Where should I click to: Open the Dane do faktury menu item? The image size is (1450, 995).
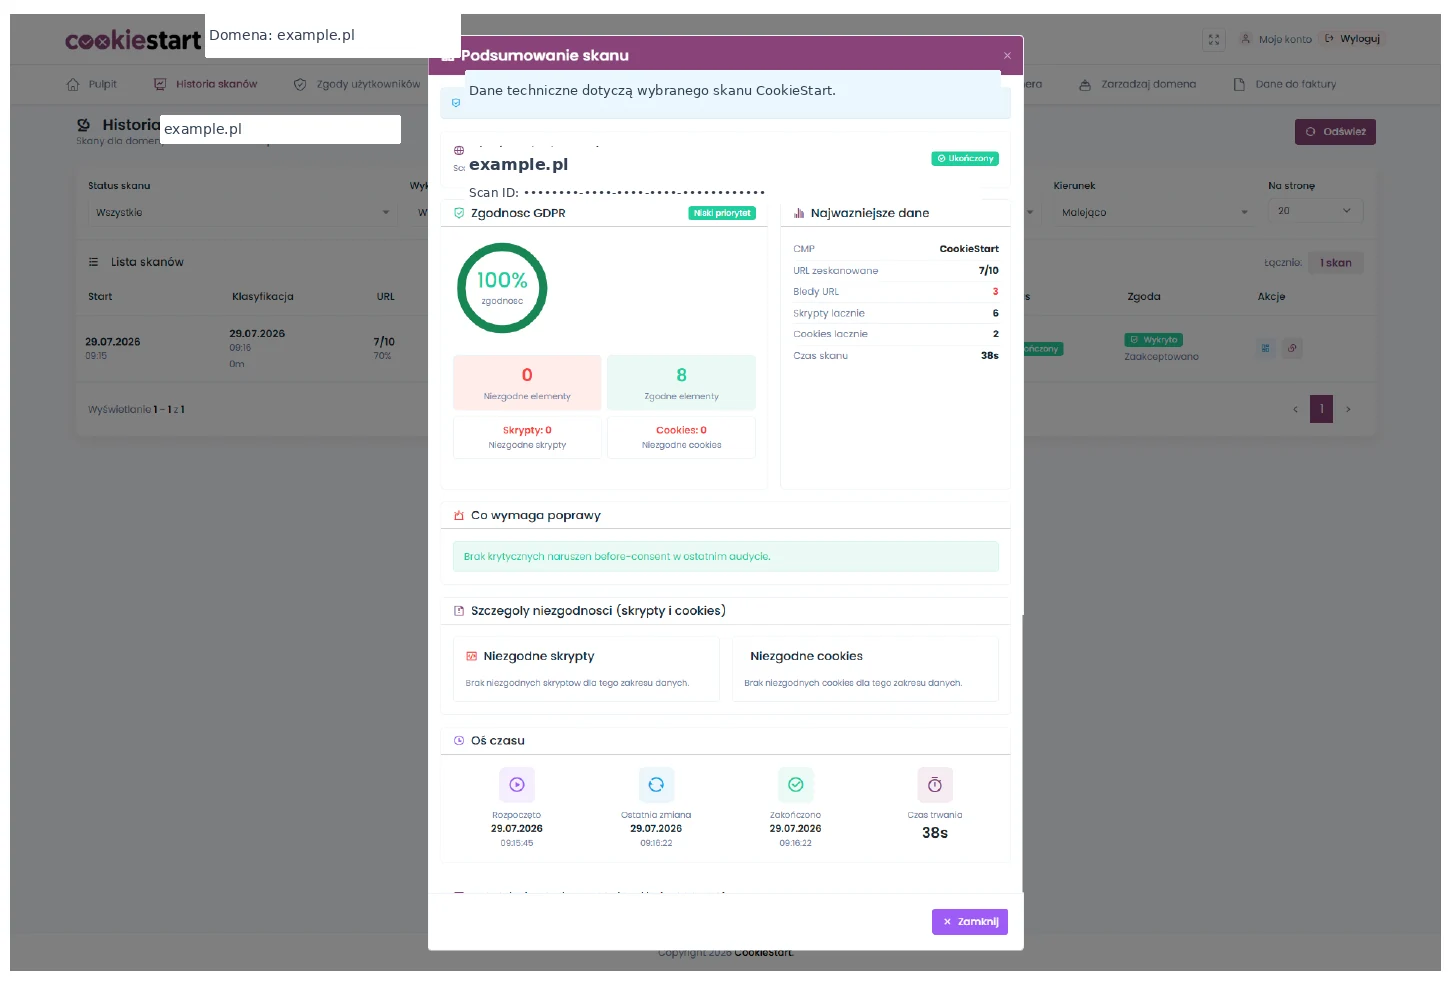1285,84
